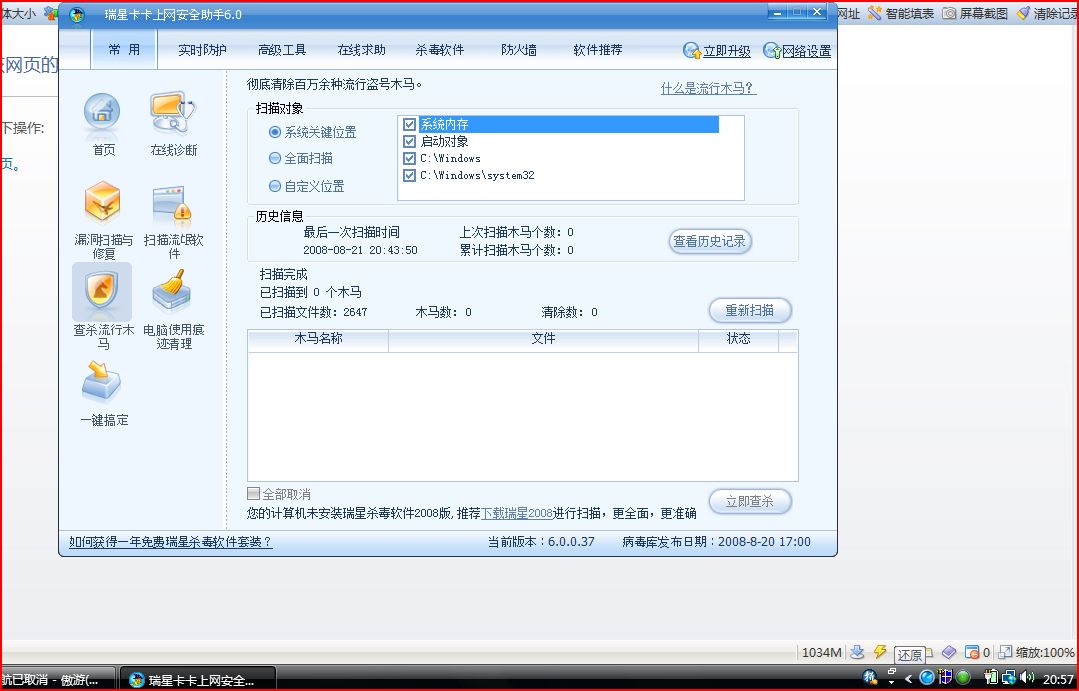Toggle the C:\Windows checkbox
The height and width of the screenshot is (691, 1079).
point(409,158)
